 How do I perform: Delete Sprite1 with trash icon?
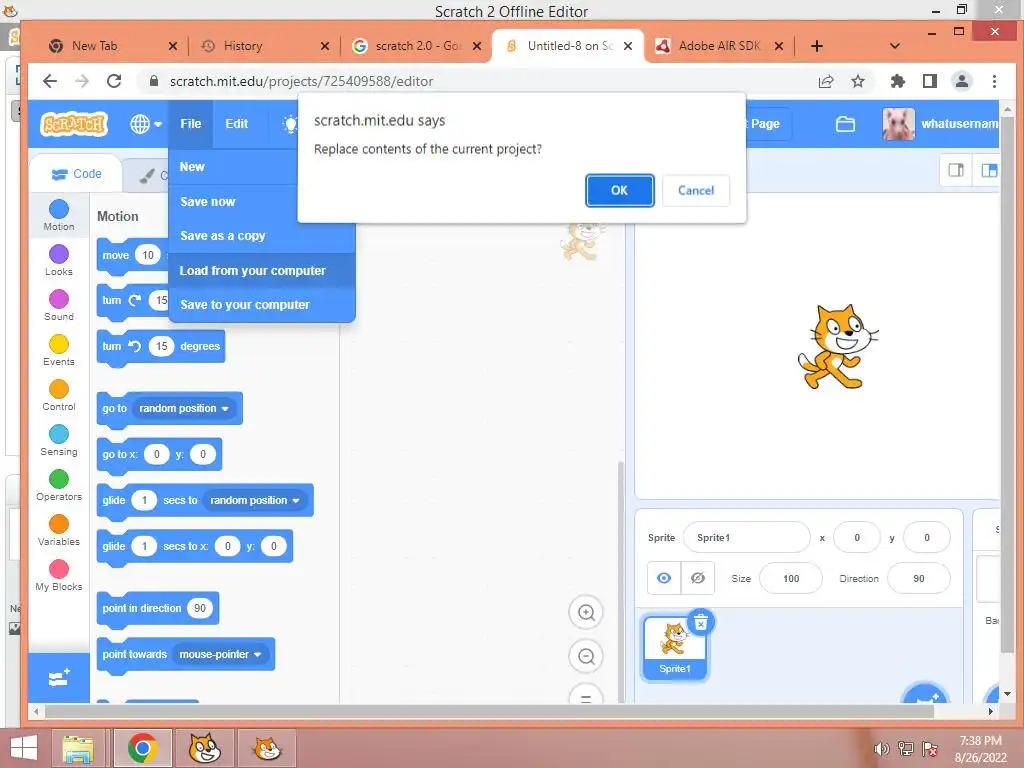(701, 623)
